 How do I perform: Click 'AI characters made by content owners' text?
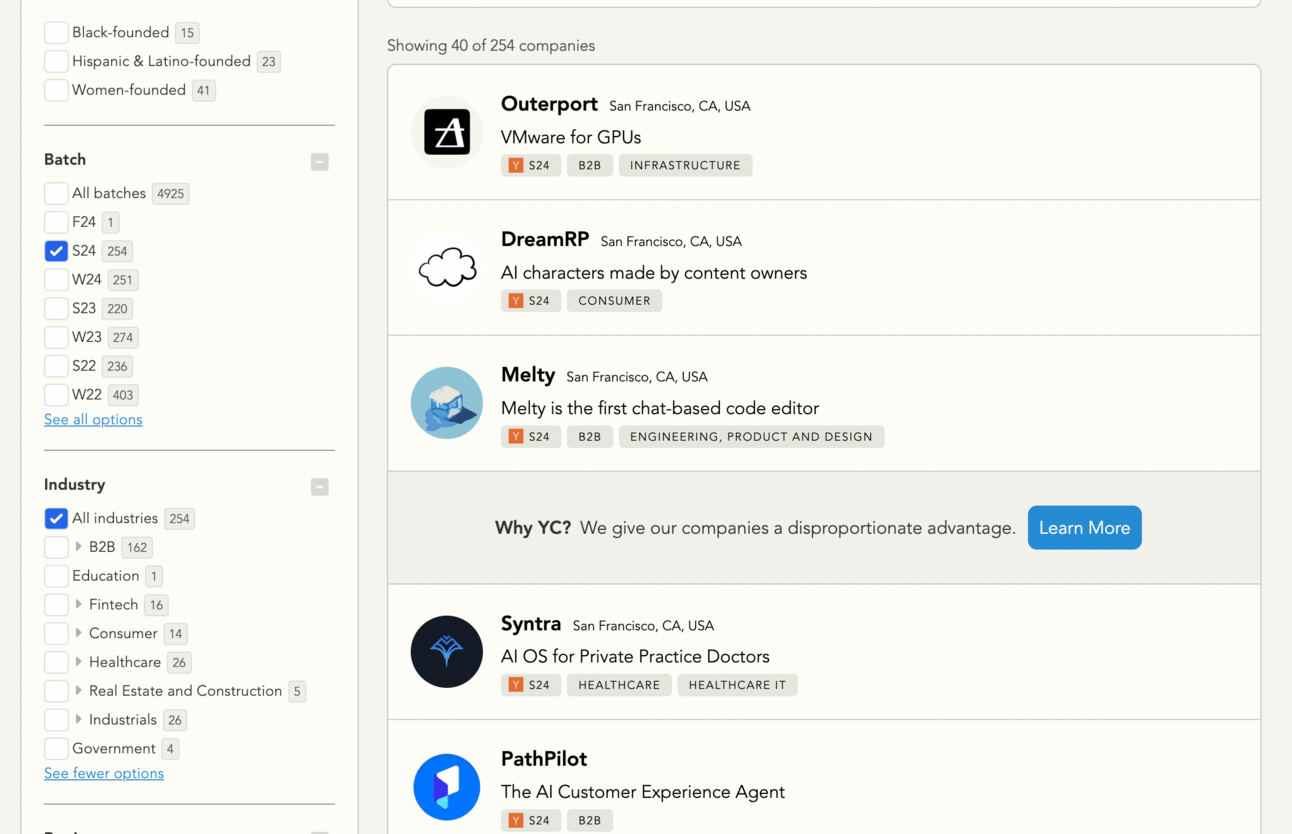click(654, 273)
